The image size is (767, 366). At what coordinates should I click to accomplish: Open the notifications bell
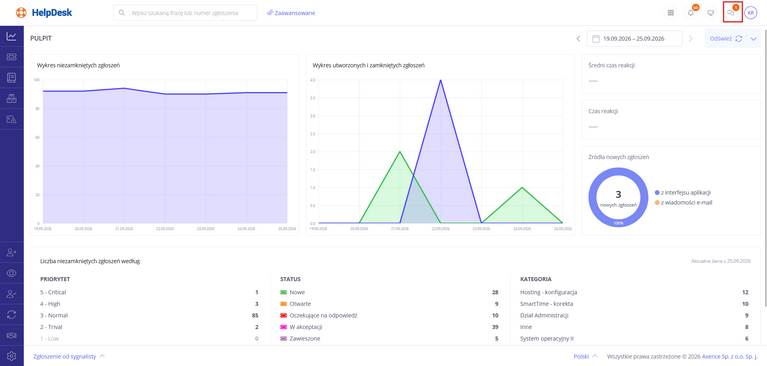tap(691, 13)
